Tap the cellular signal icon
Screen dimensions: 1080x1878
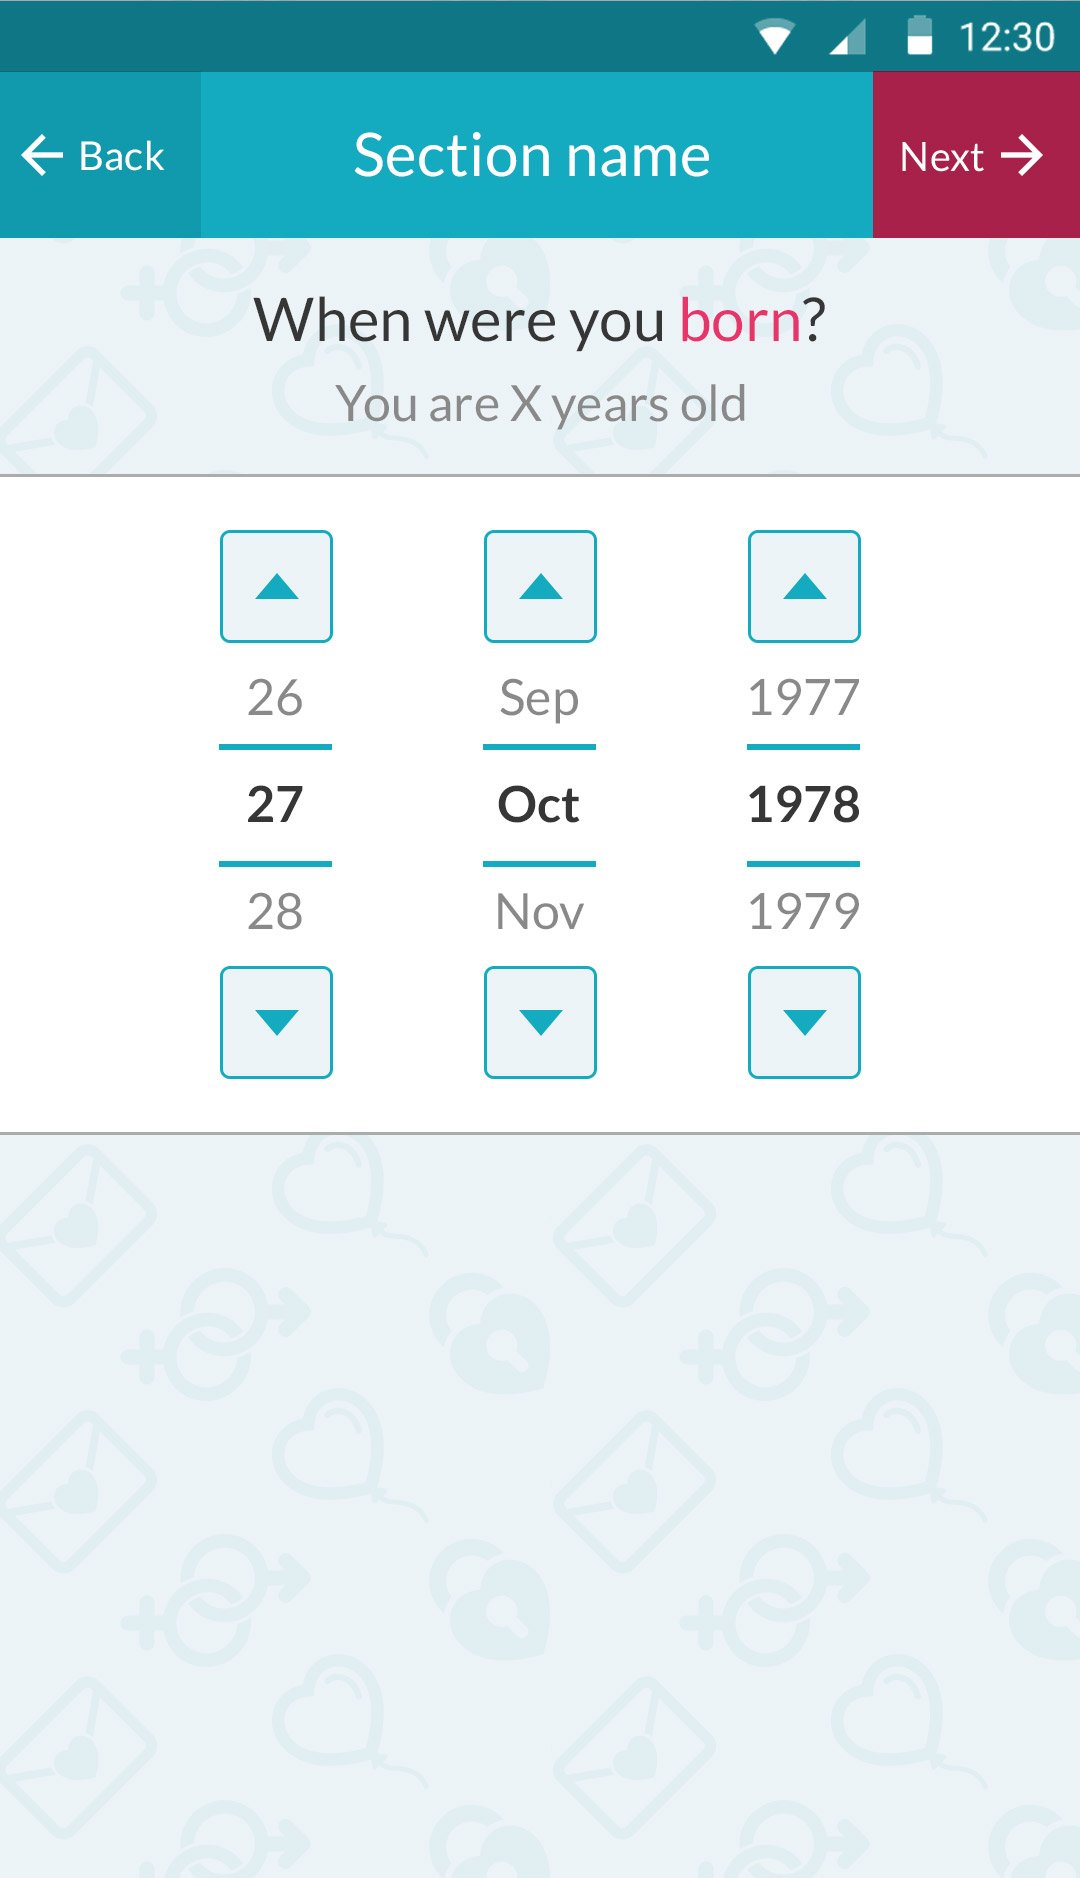848,37
